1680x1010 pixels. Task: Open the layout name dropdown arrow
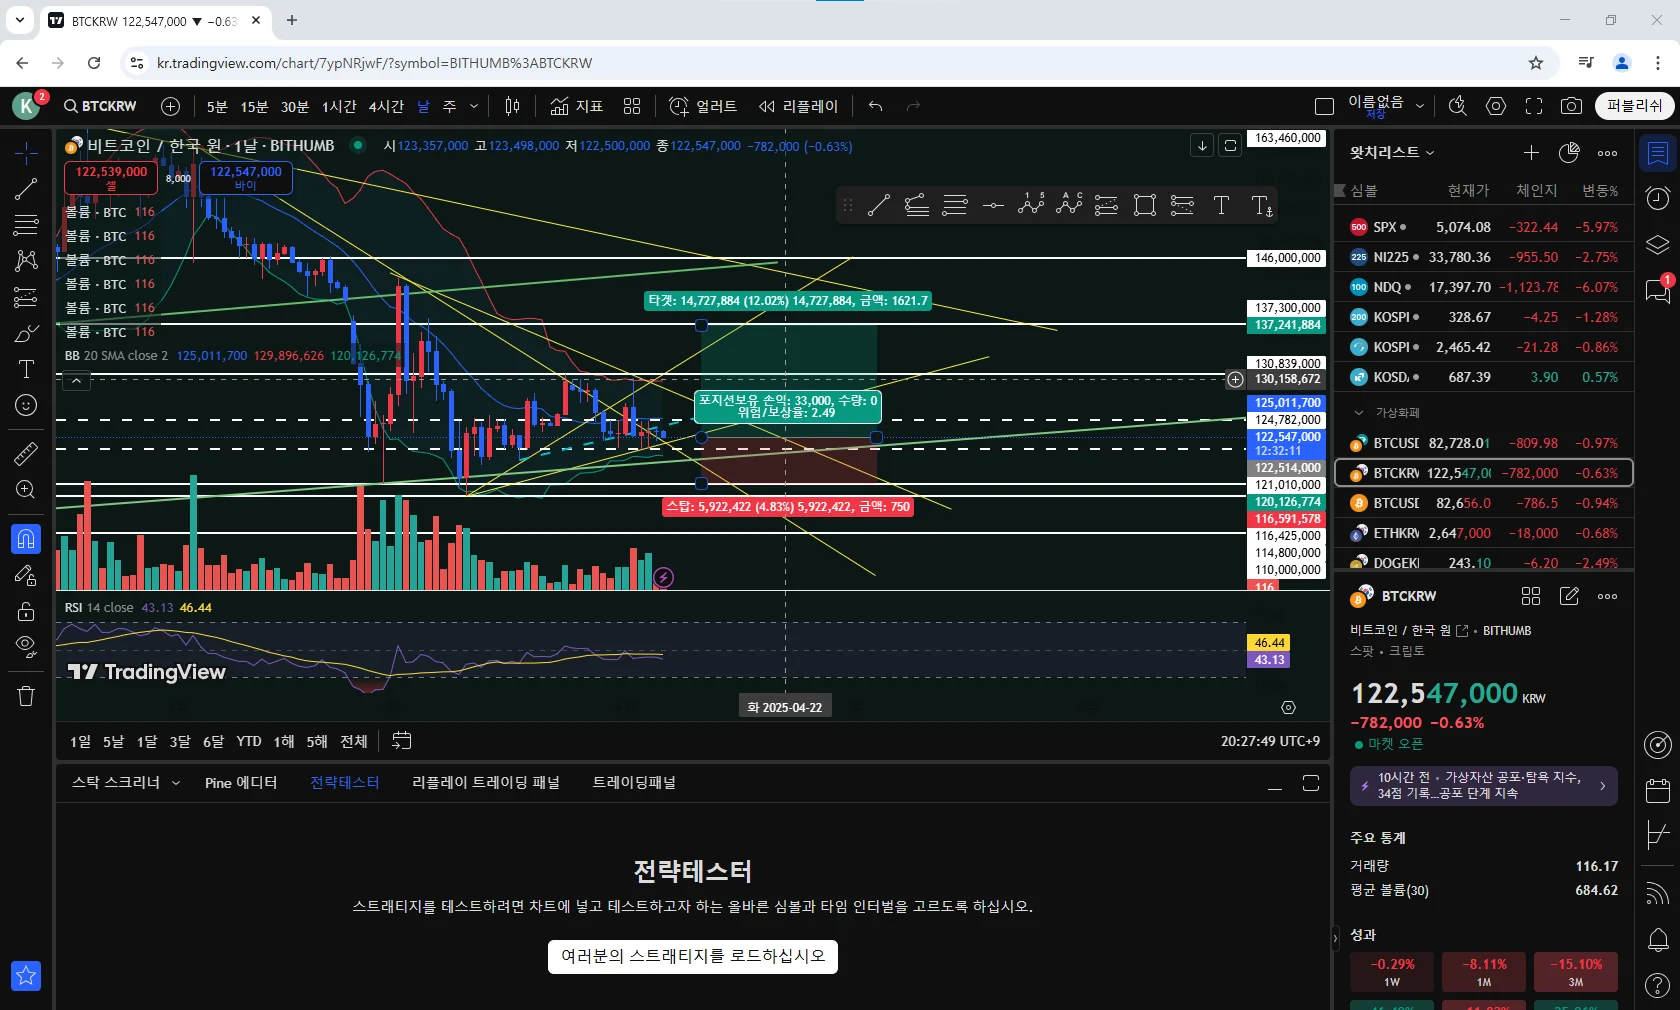1420,106
